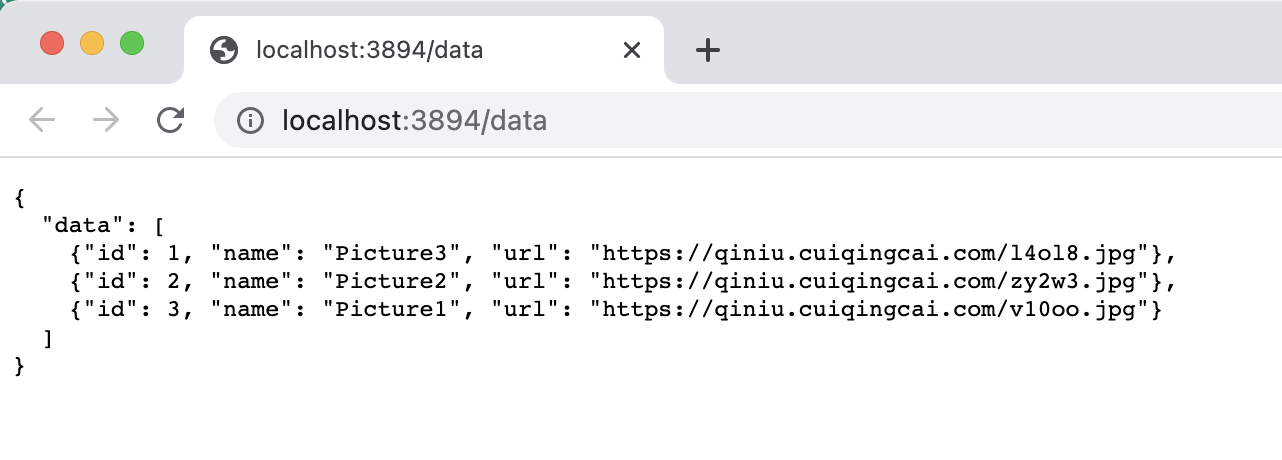Reload the current page
1282x460 pixels.
(171, 121)
